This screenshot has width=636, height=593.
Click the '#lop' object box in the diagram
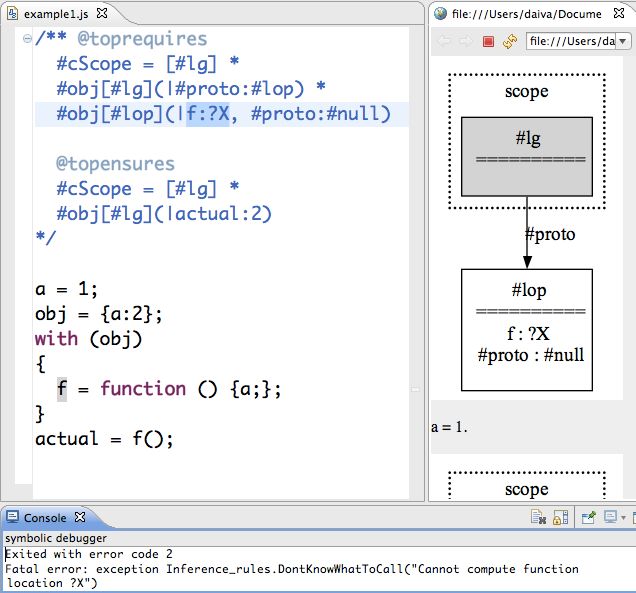[527, 330]
